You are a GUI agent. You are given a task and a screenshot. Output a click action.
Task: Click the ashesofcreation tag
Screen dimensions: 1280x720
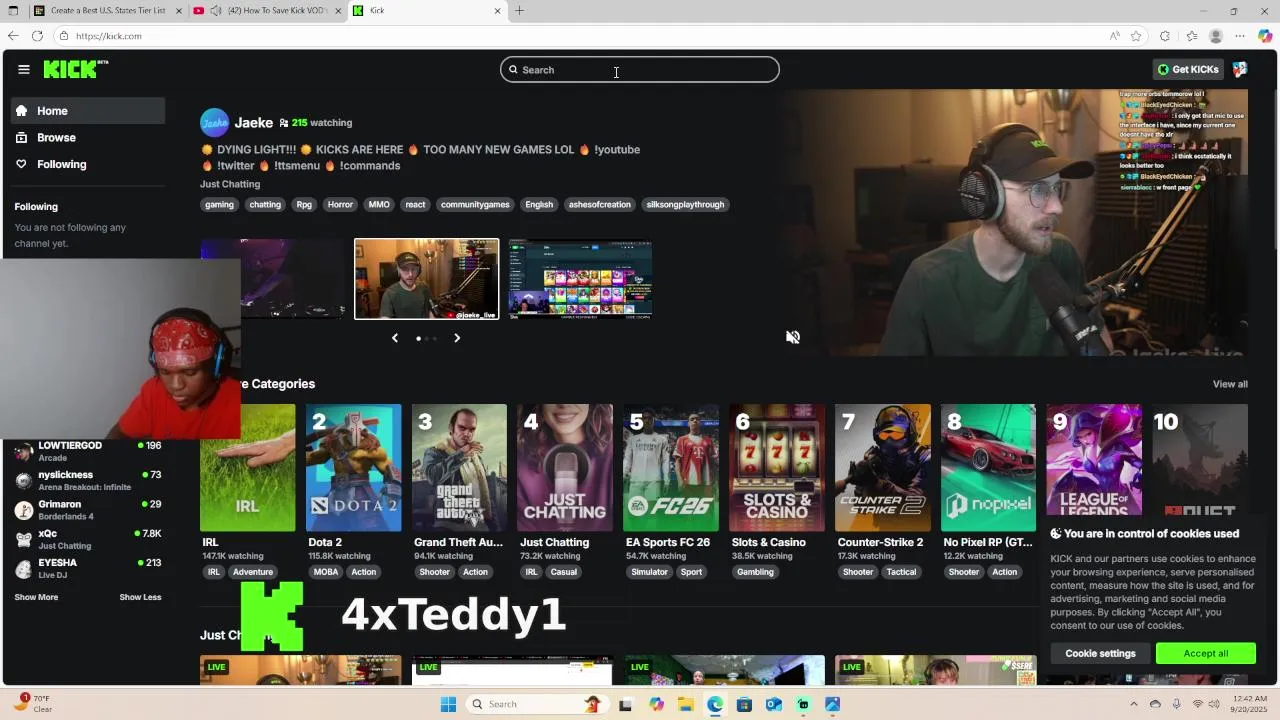[600, 204]
